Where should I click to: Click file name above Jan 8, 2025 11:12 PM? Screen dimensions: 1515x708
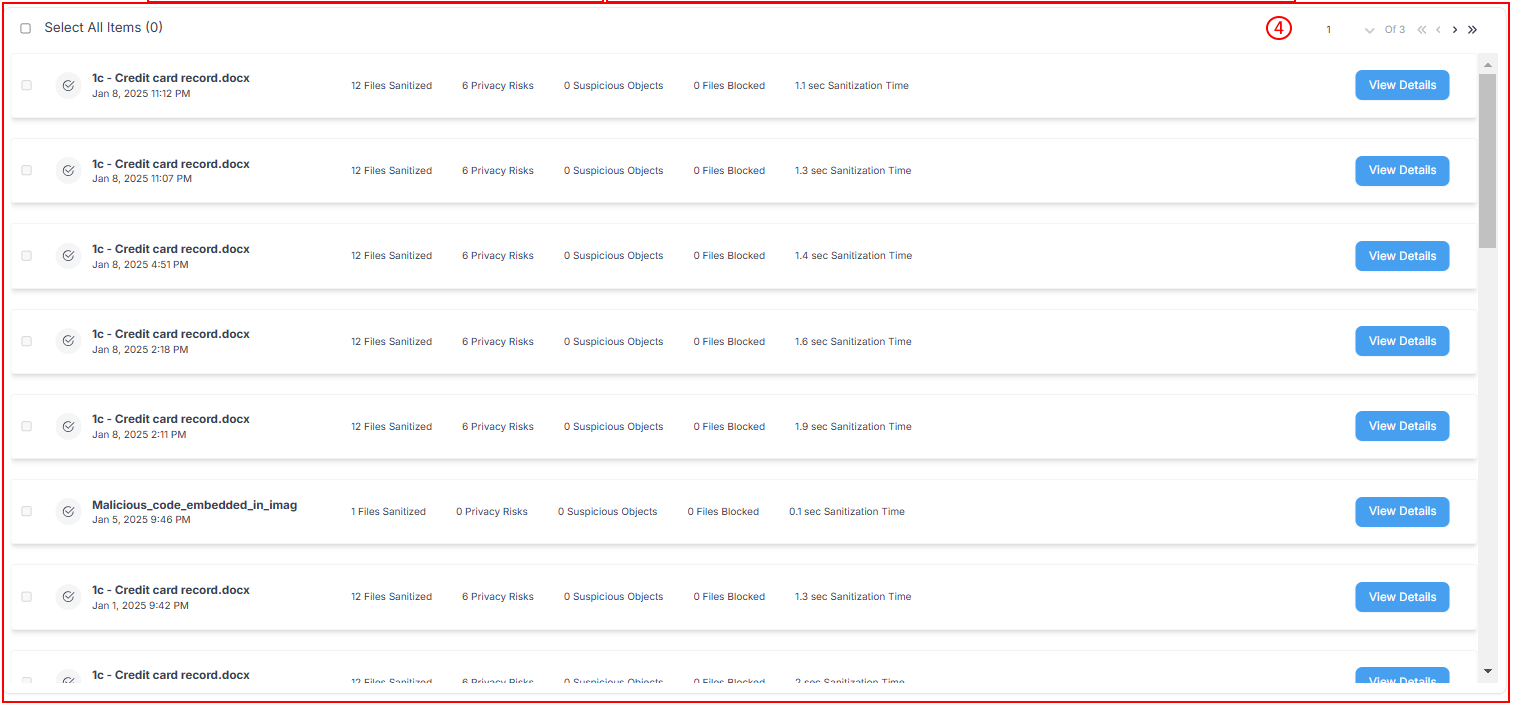(171, 78)
